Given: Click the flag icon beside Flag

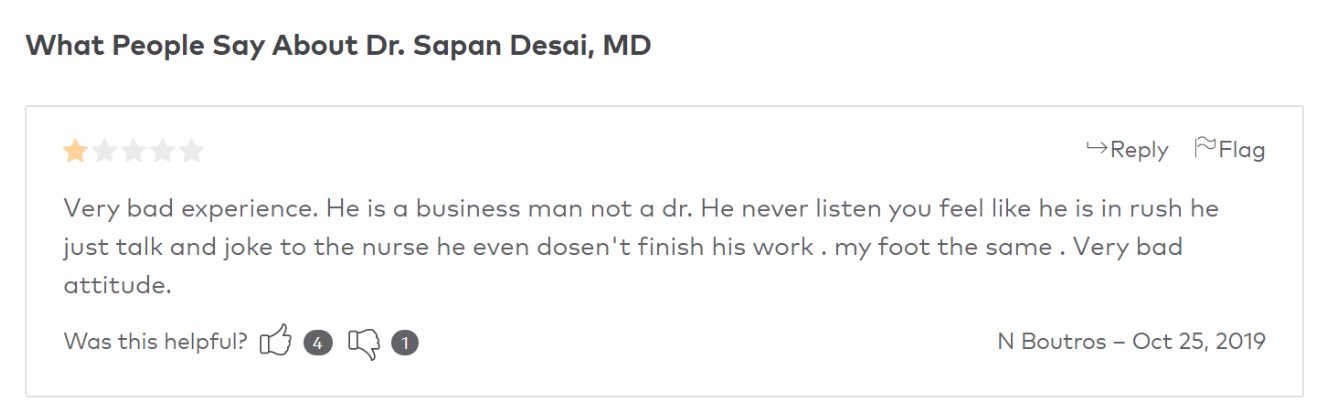Looking at the screenshot, I should [1205, 148].
